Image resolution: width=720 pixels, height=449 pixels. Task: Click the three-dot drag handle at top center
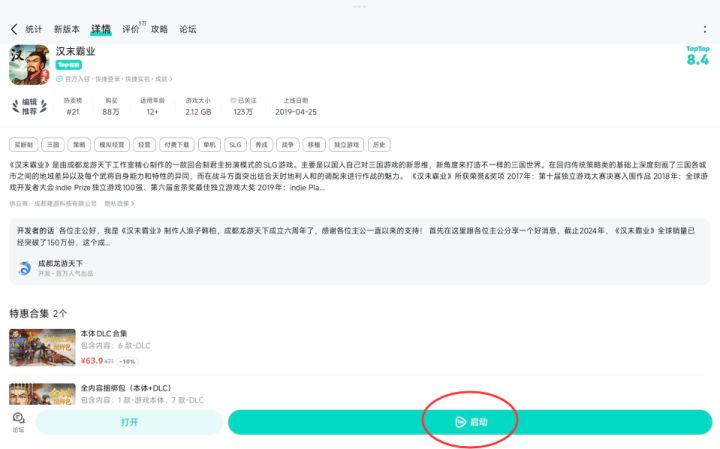(360, 6)
